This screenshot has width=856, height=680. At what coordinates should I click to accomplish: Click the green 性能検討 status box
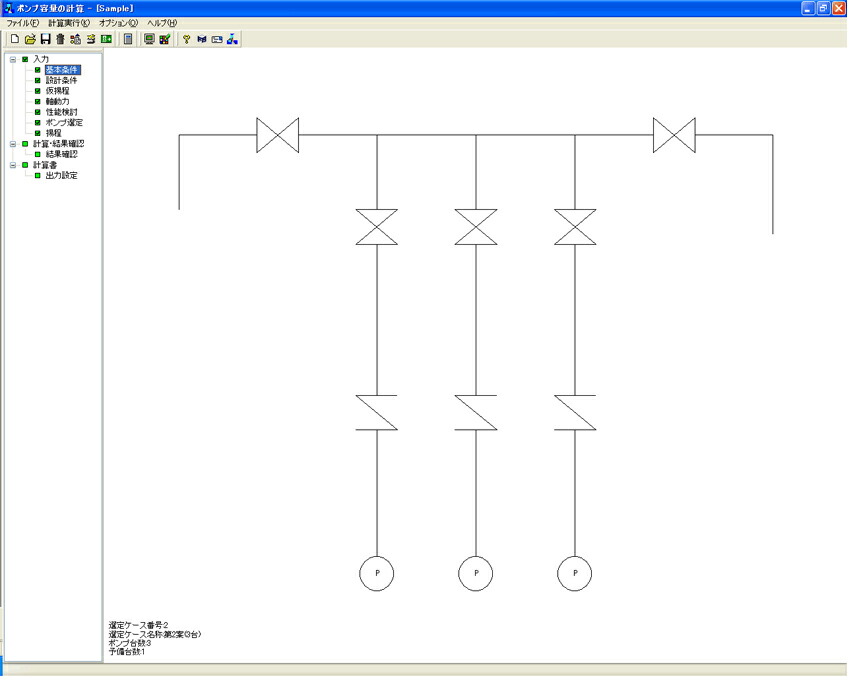tap(38, 112)
